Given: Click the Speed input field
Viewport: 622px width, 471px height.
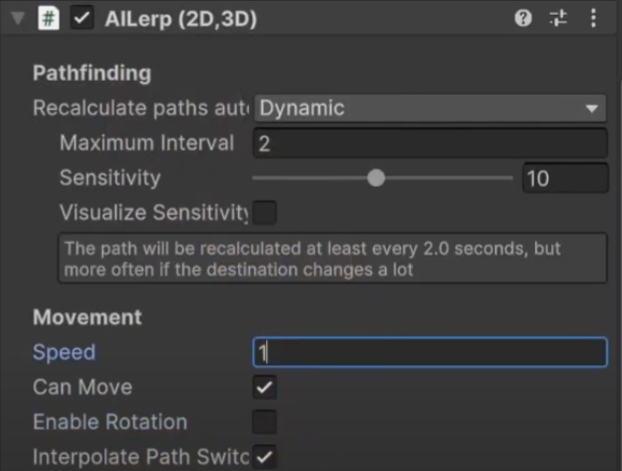Looking at the screenshot, I should 430,352.
